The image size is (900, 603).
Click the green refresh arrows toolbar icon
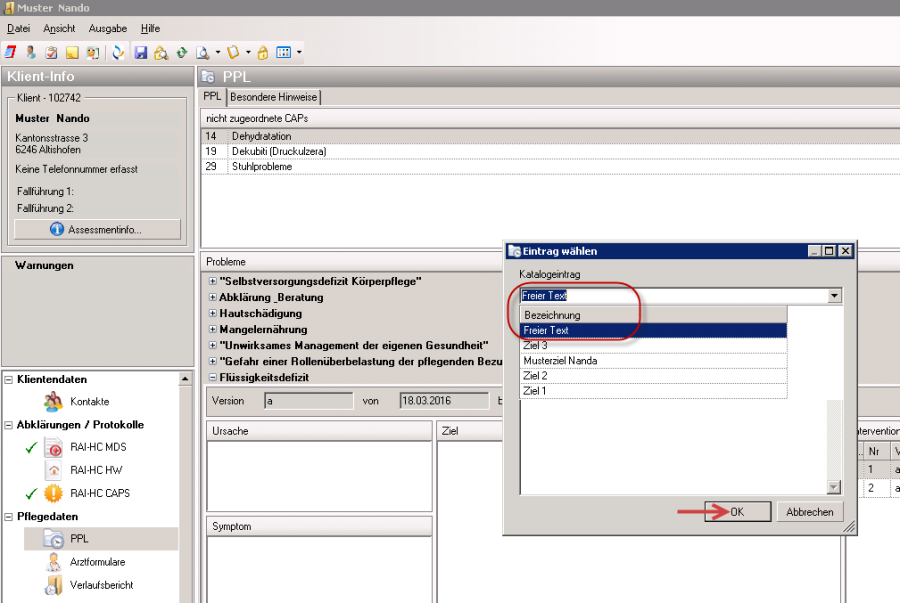point(181,52)
